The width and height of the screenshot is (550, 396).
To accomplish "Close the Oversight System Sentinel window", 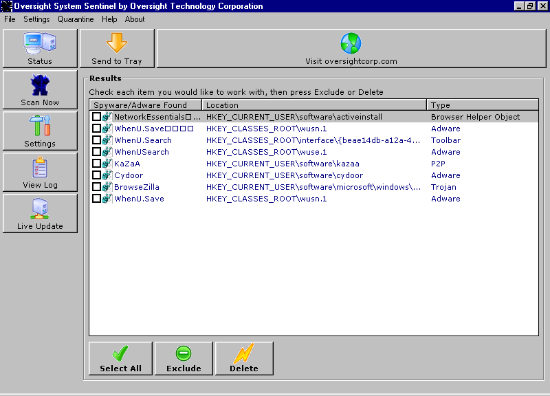I will click(x=542, y=6).
